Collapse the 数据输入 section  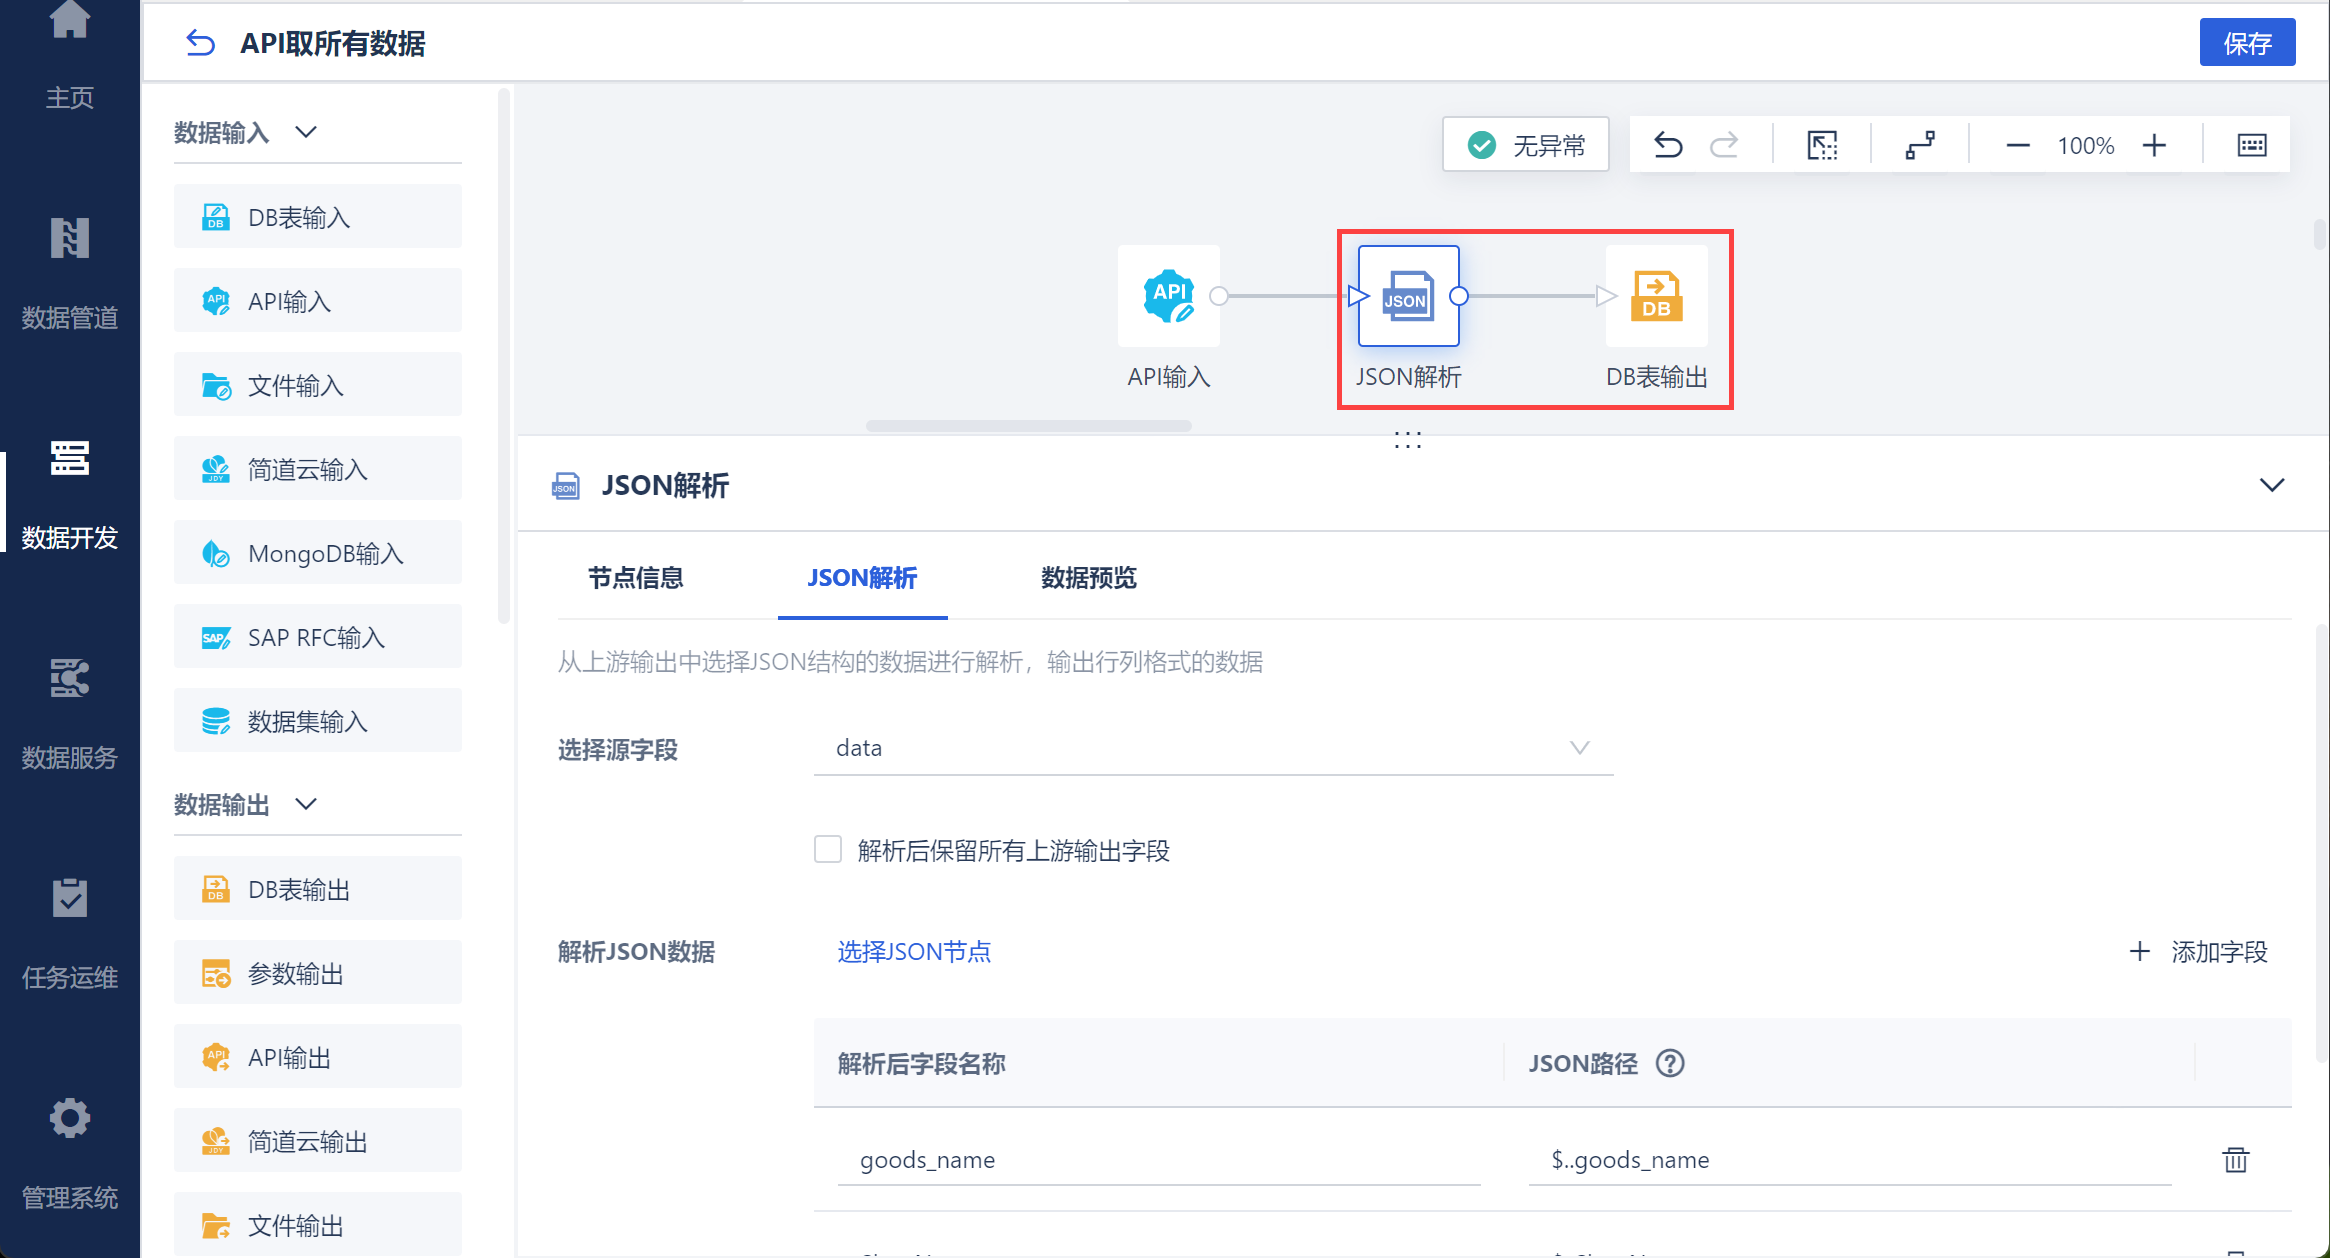[x=306, y=132]
